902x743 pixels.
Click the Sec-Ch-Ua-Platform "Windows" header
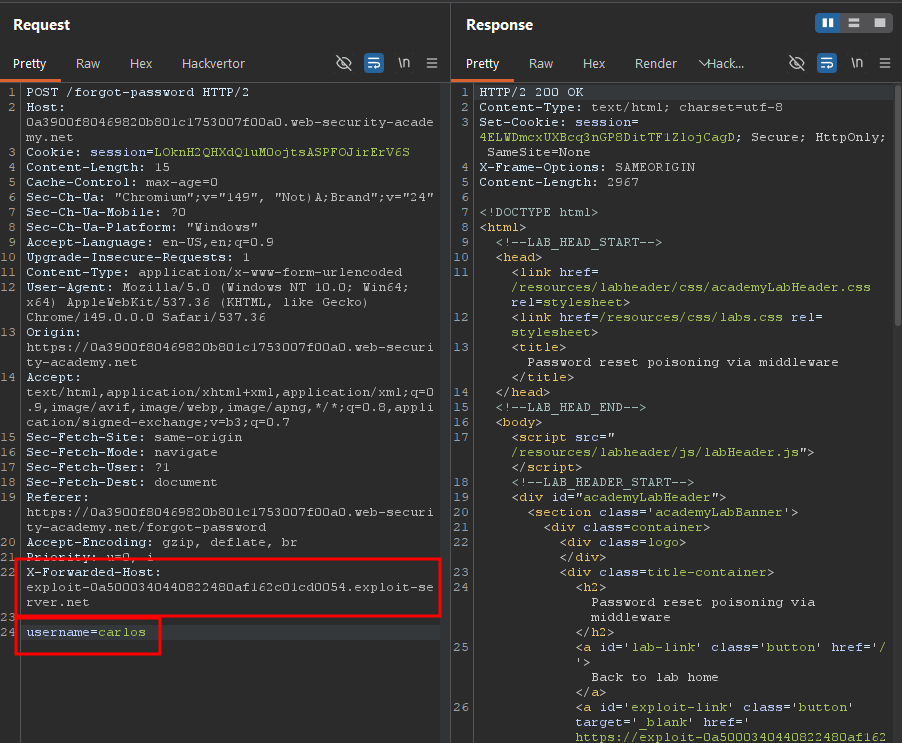click(142, 227)
